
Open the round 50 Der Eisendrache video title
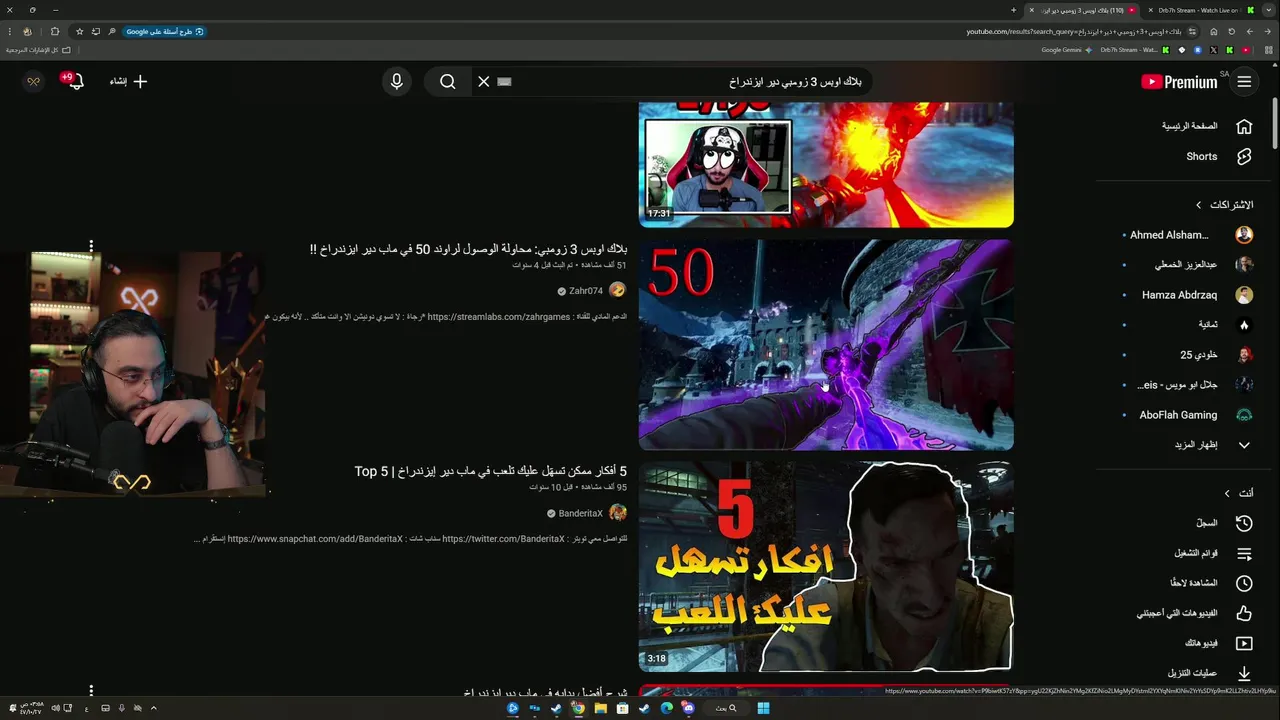click(469, 249)
